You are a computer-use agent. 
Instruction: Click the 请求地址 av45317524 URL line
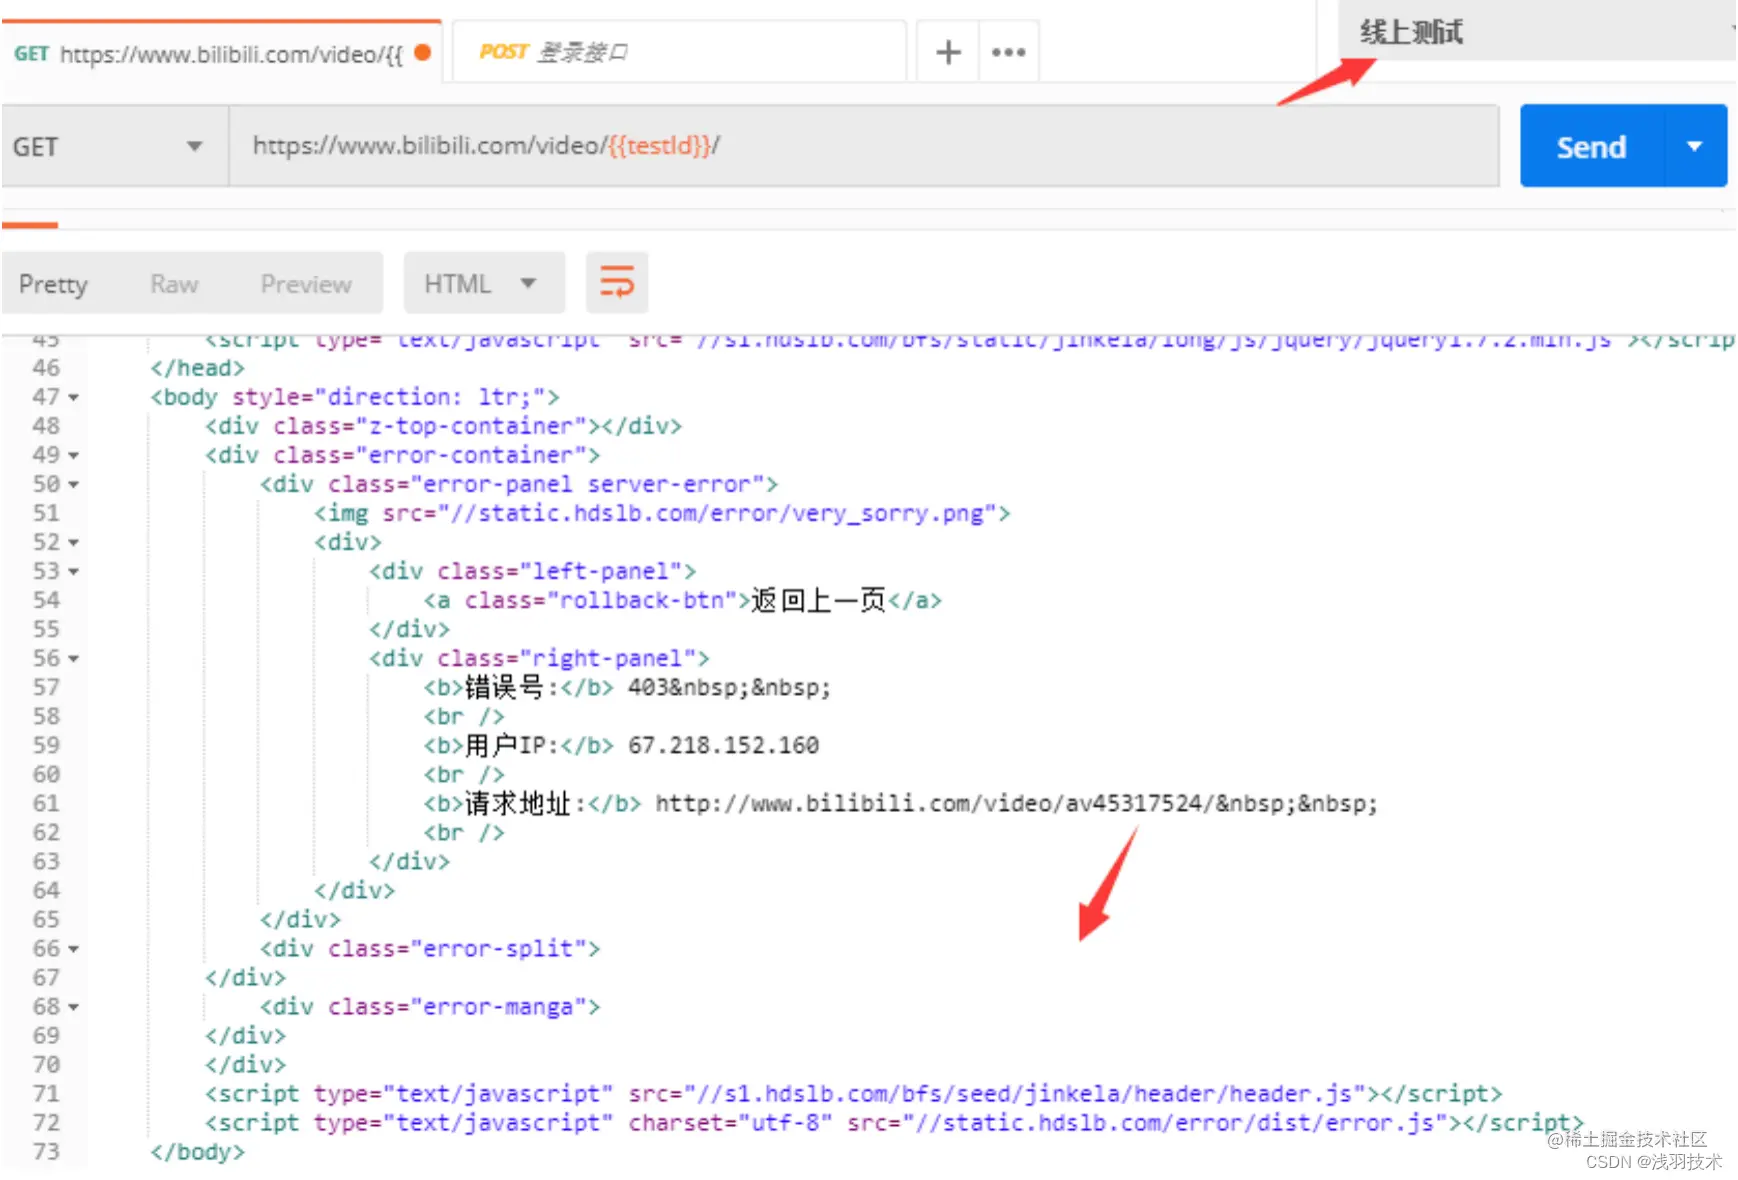coord(901,803)
